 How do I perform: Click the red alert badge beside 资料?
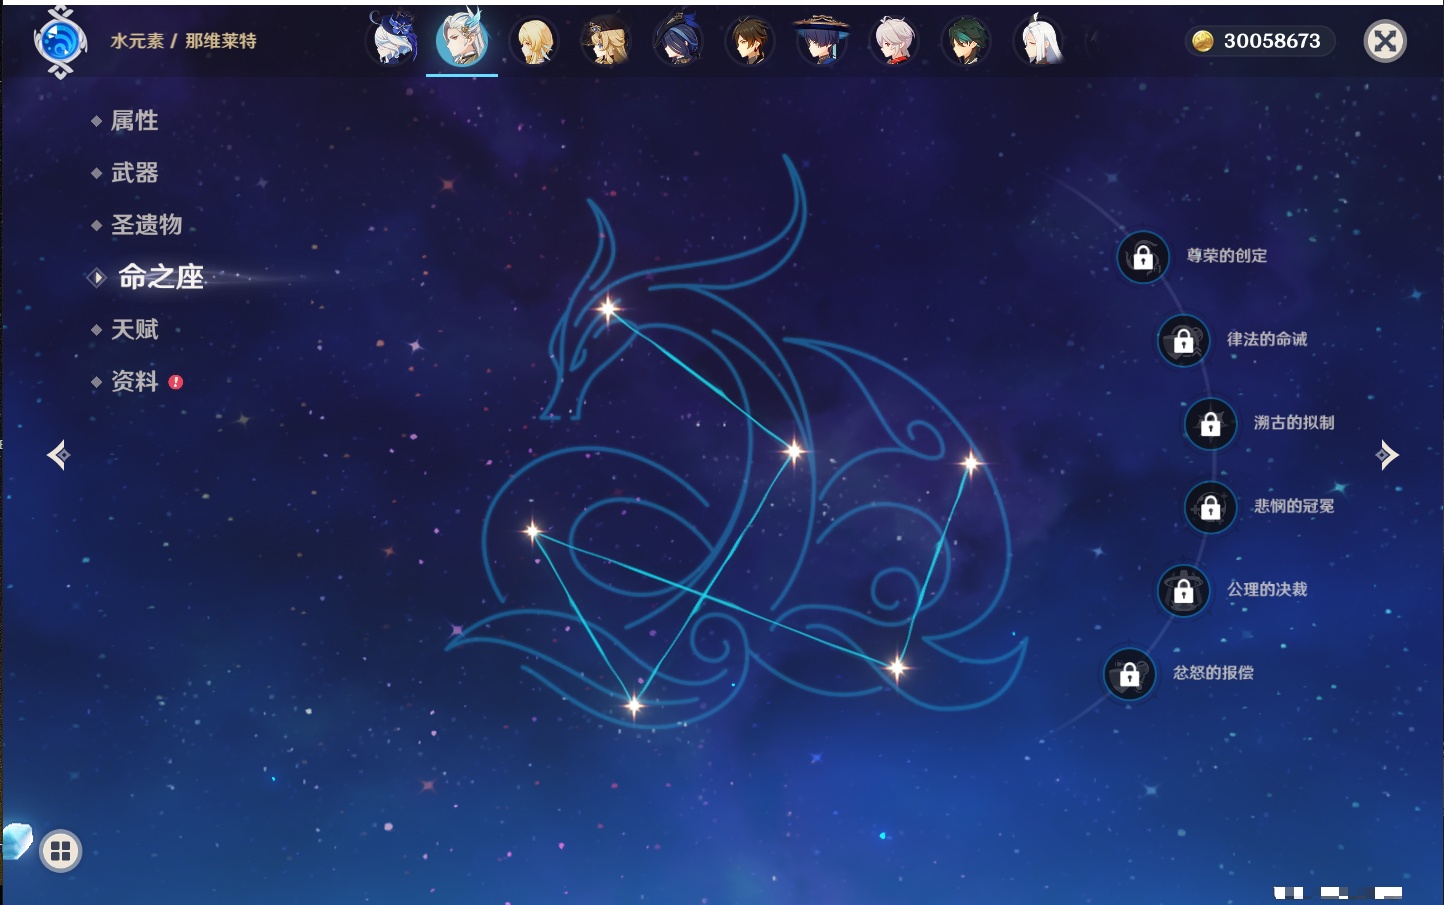[176, 382]
